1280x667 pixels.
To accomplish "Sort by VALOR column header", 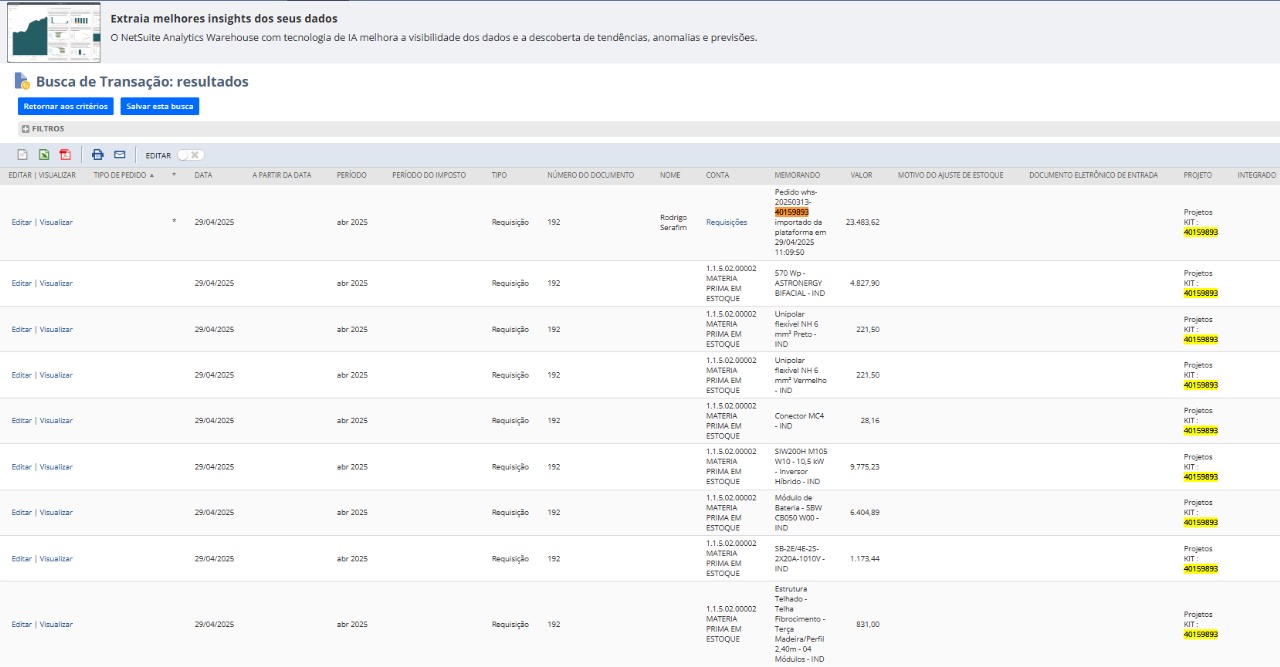I will (861, 175).
